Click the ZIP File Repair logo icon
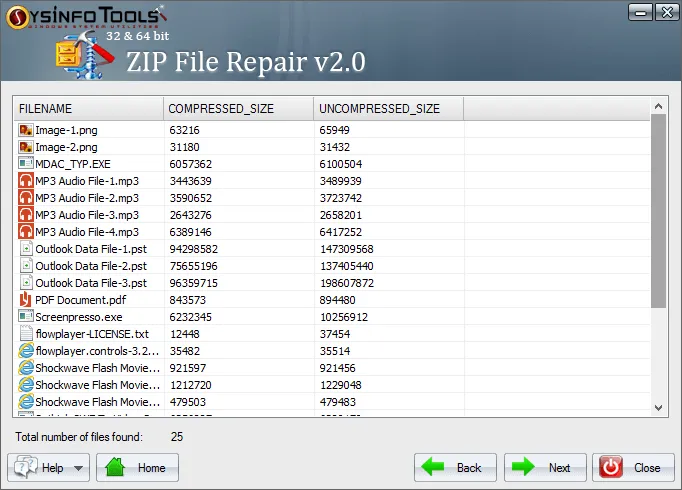This screenshot has height=490, width=682. 85,56
